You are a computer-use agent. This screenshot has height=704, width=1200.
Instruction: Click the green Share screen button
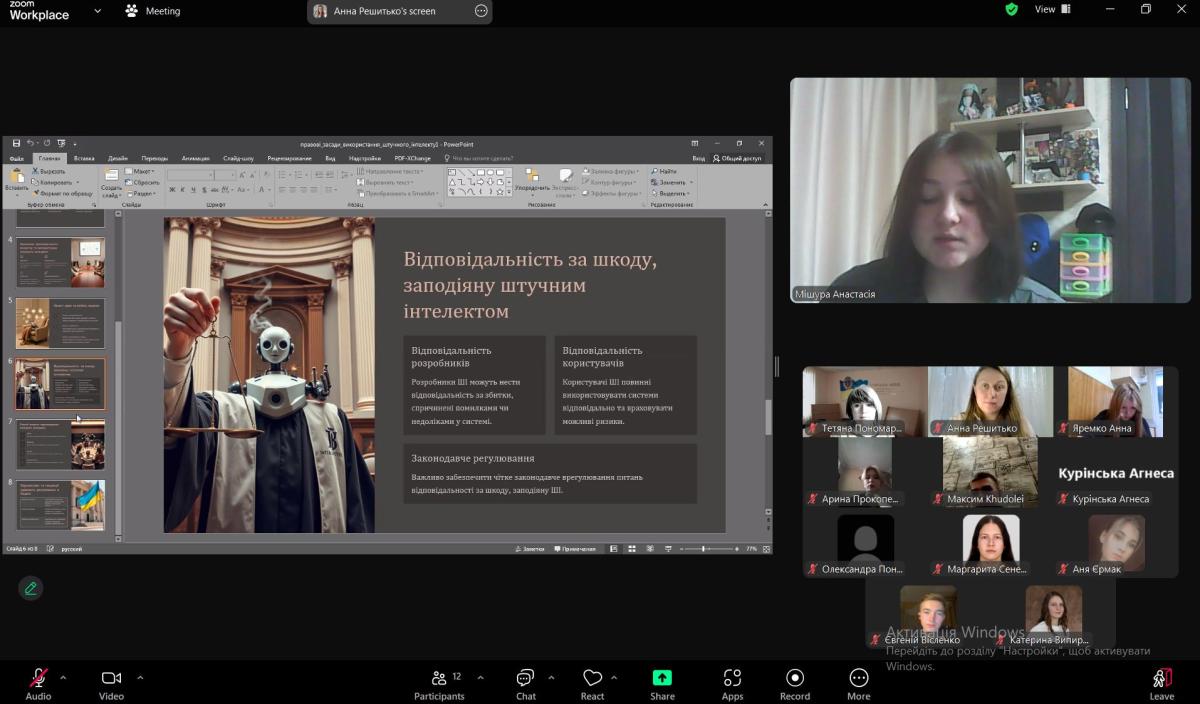(x=662, y=683)
